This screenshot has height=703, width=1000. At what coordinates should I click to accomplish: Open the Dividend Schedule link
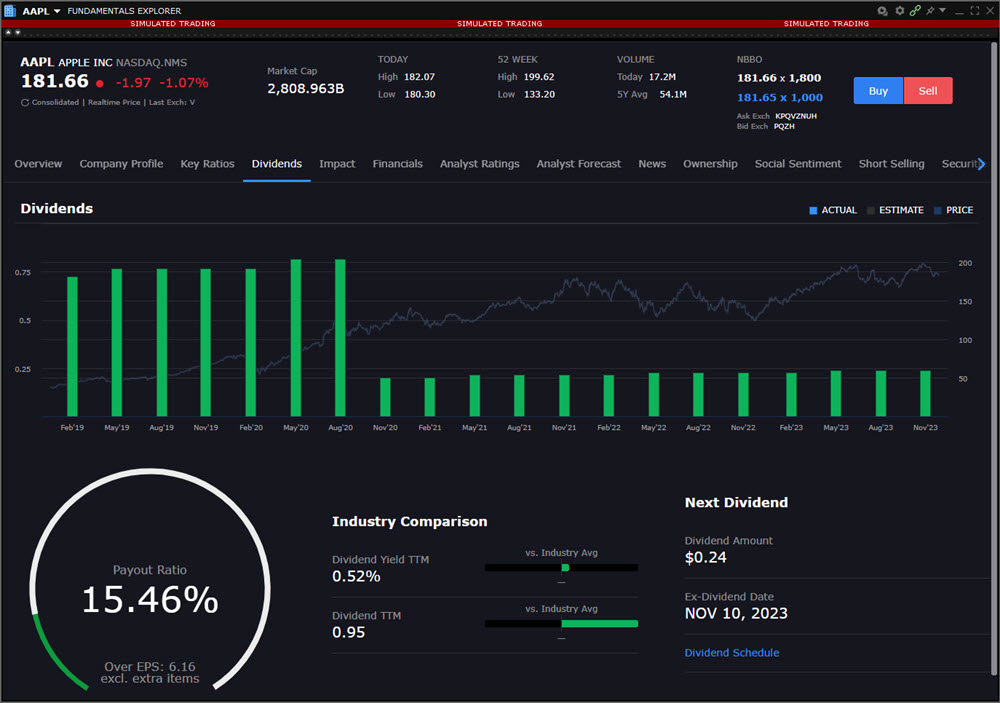coord(732,653)
